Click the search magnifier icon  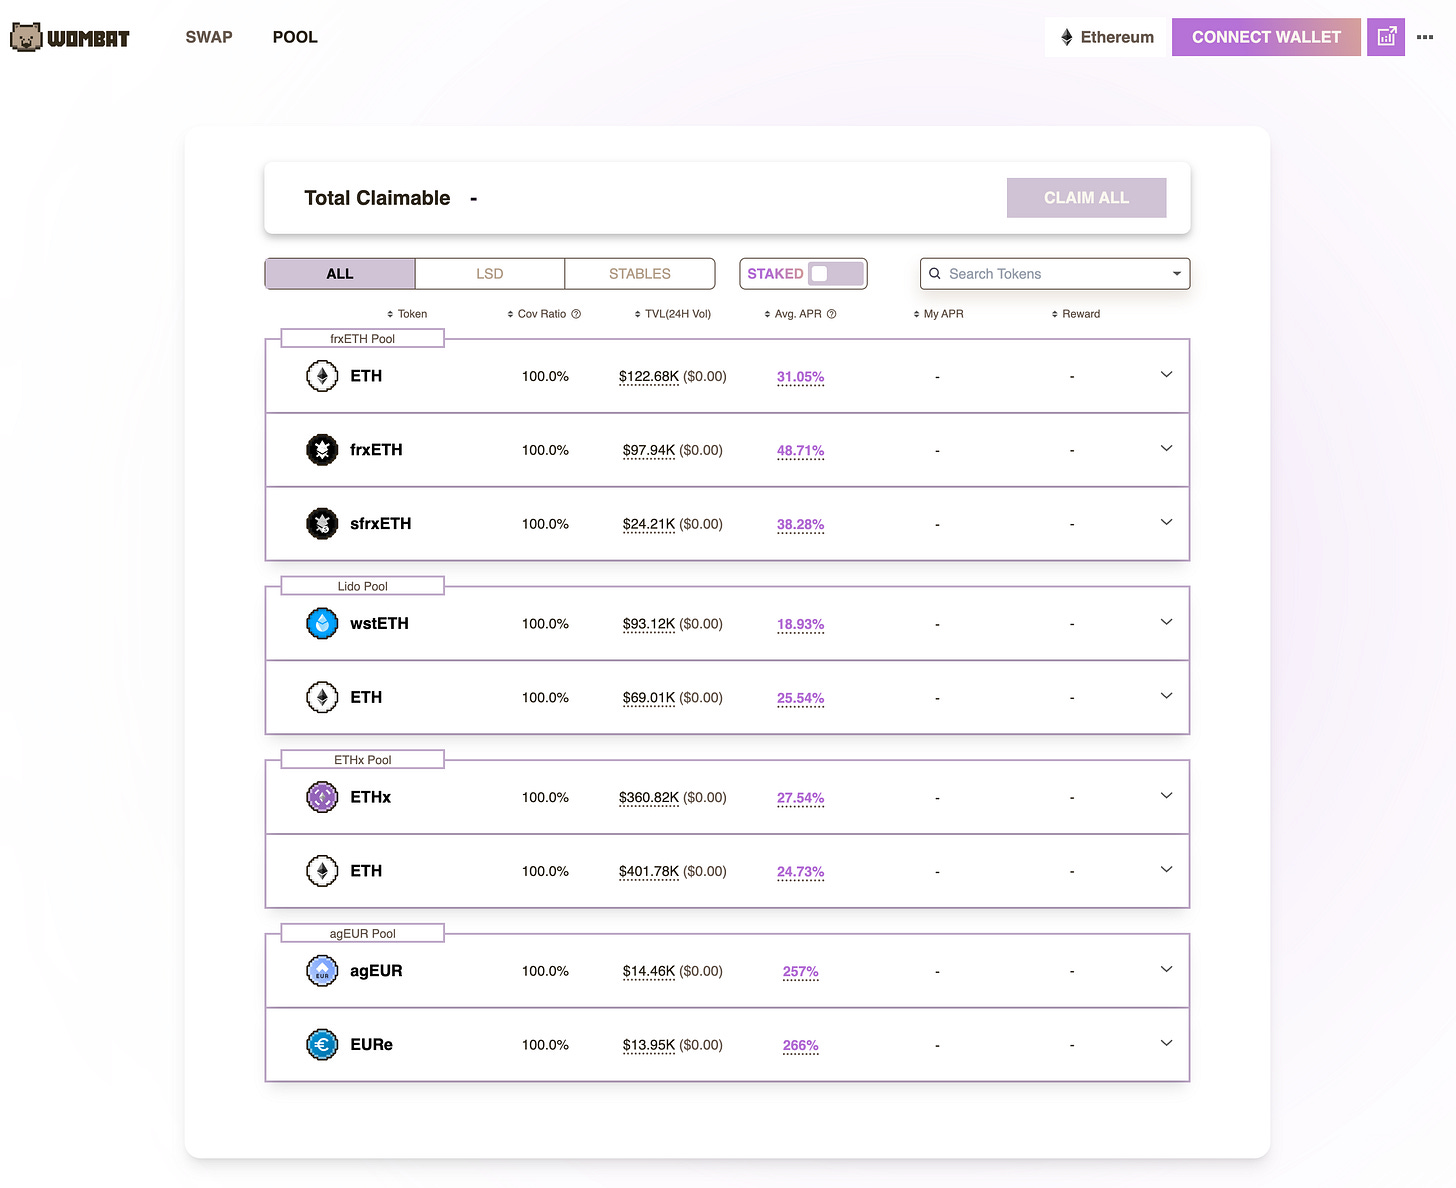tap(935, 273)
